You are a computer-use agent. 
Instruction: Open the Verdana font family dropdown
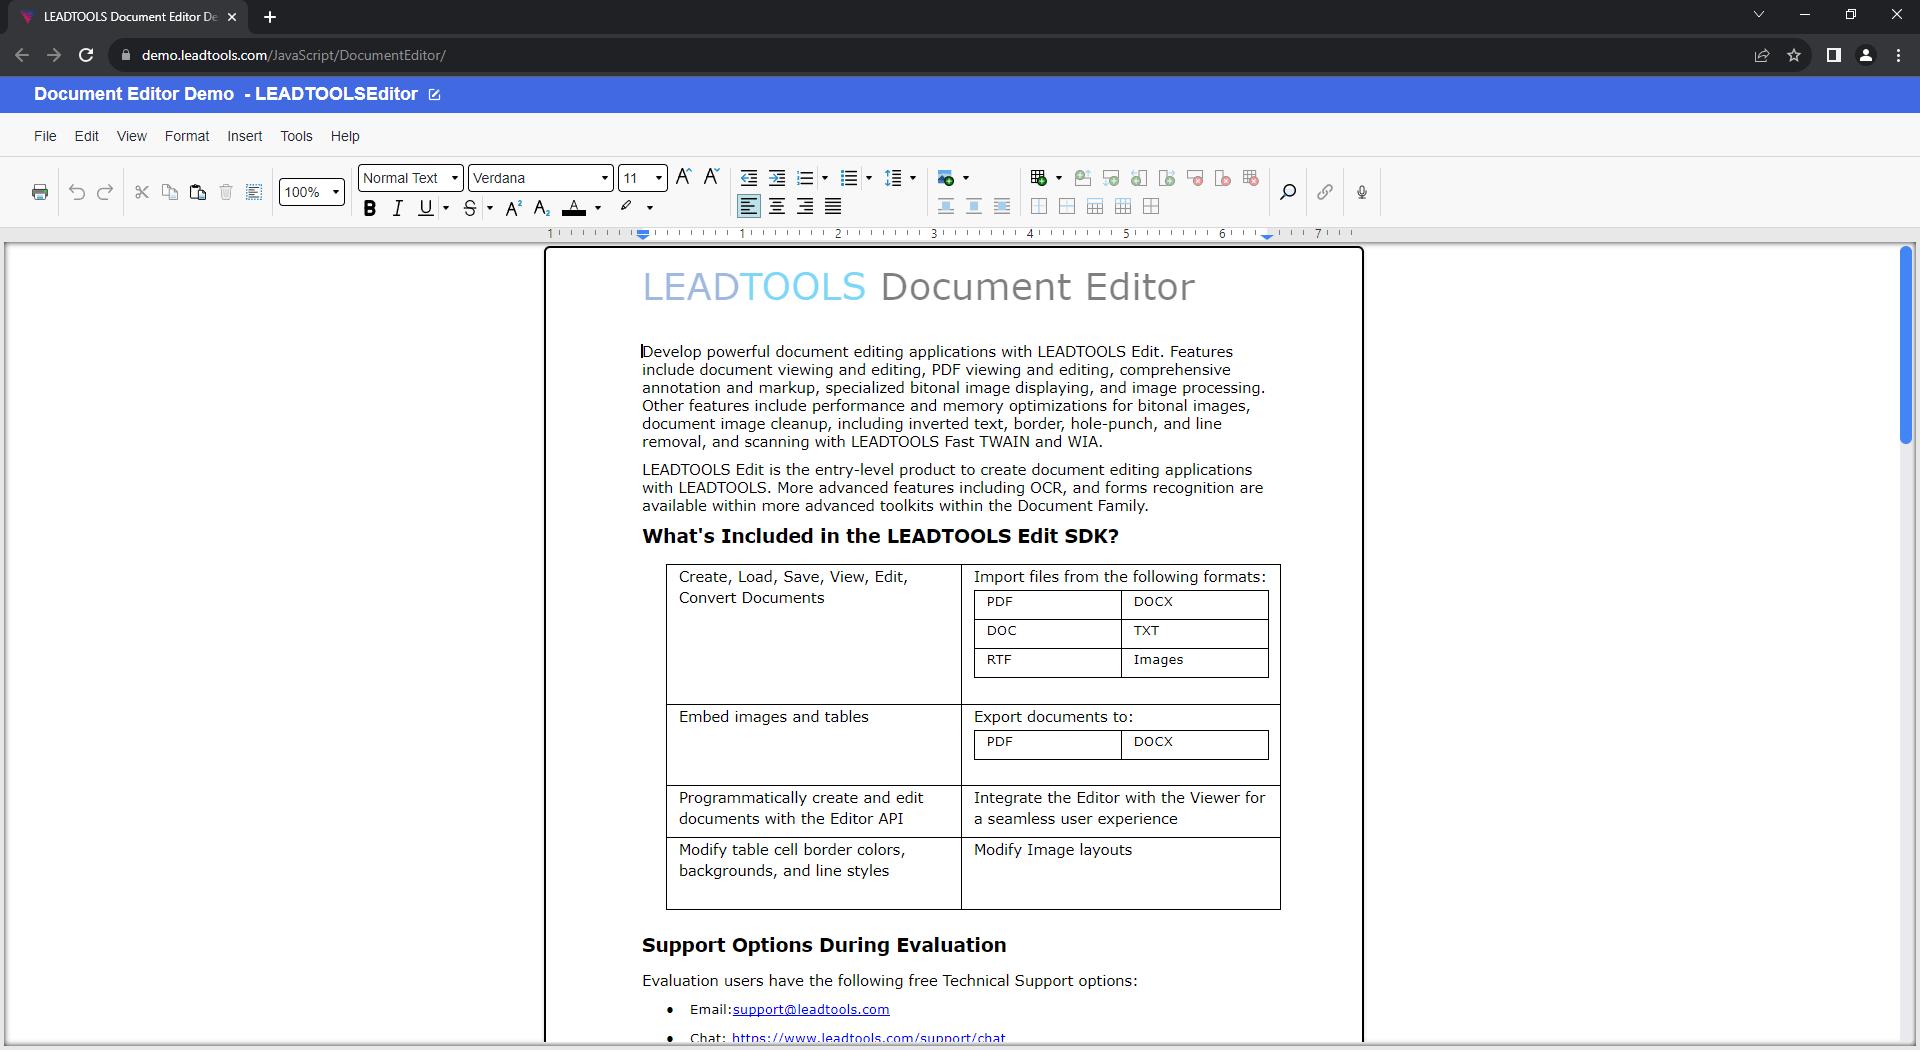point(604,177)
